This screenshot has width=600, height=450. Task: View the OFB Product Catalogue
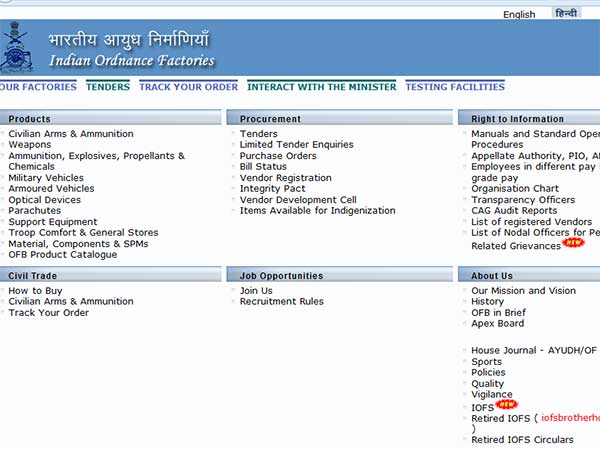[63, 255]
